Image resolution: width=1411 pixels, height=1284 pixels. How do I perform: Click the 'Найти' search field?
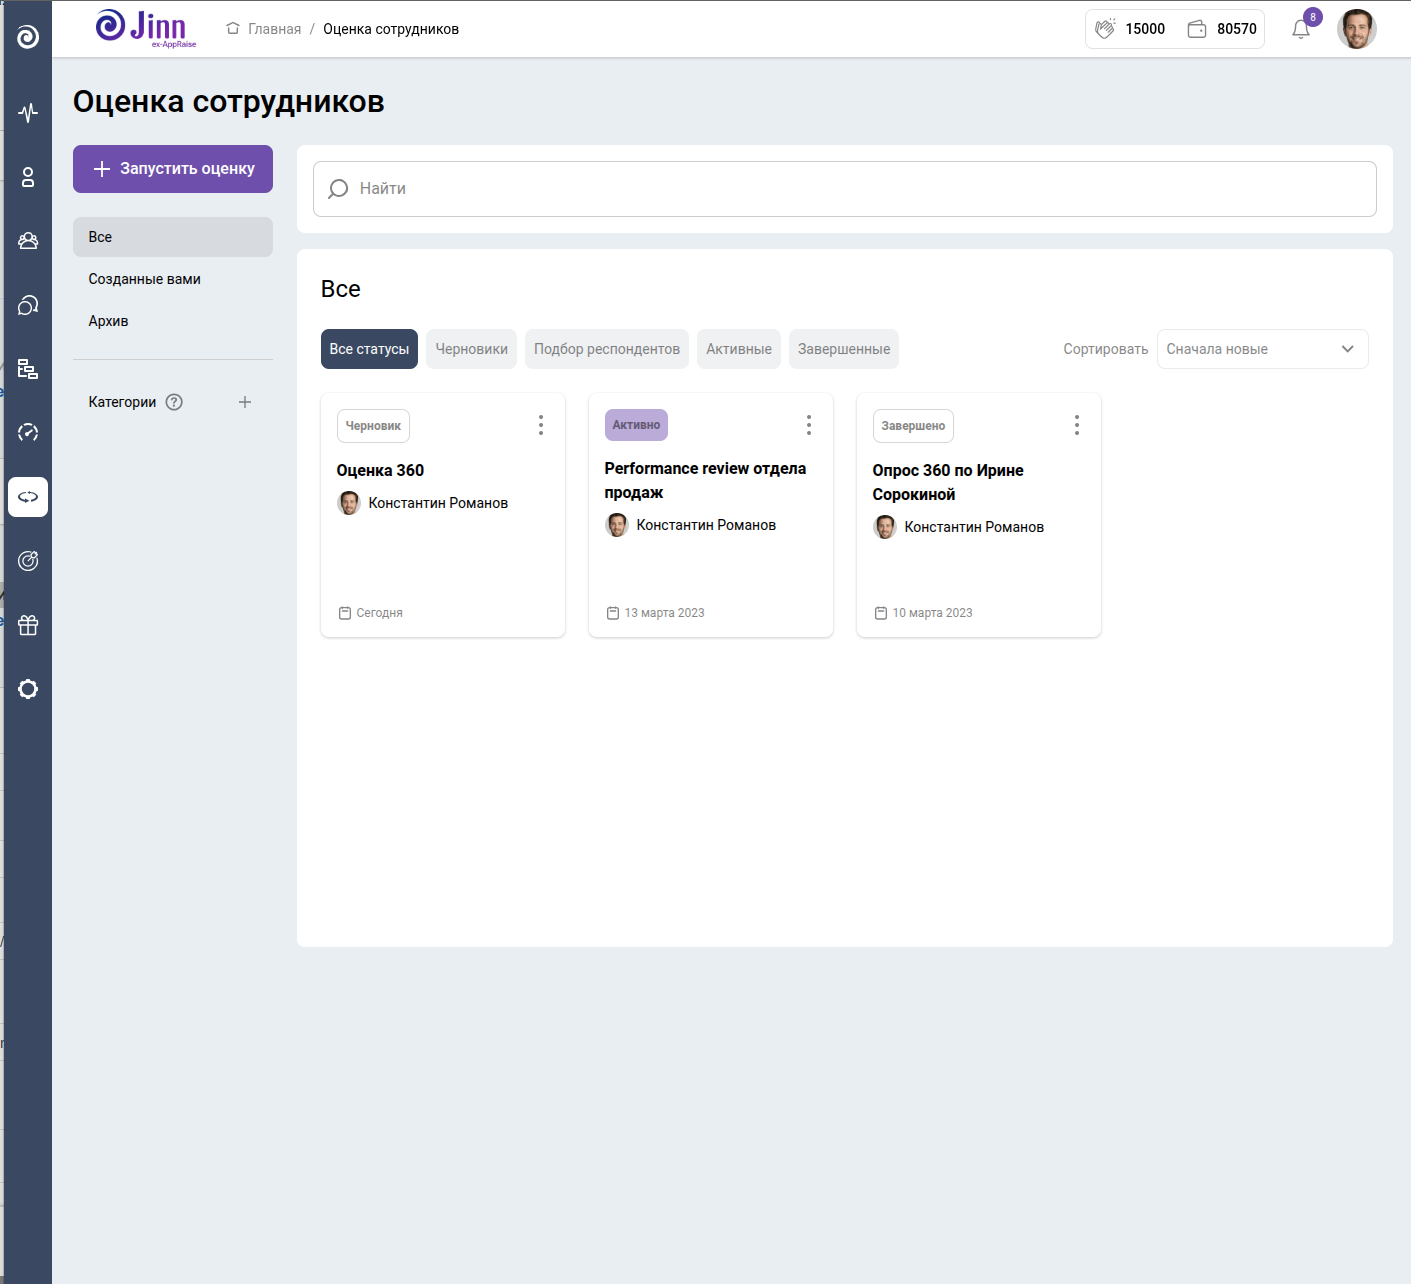tap(845, 189)
